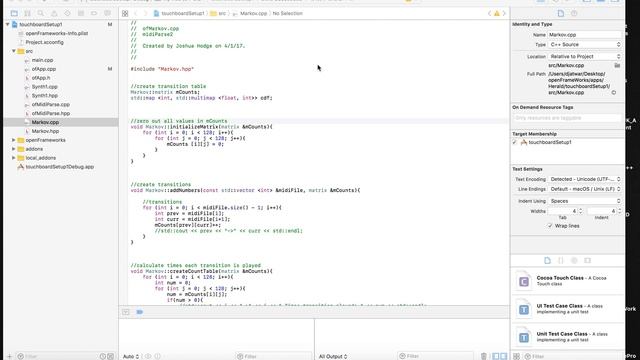
Task: Show the Quick Help inspector
Action: pos(574,13)
